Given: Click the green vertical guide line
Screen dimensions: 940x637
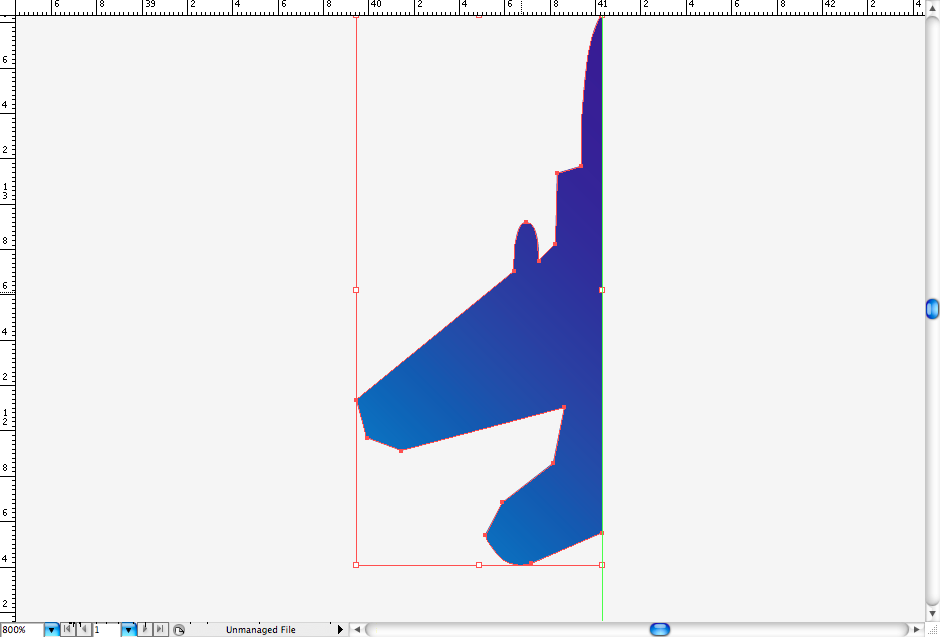Looking at the screenshot, I should point(603,590).
